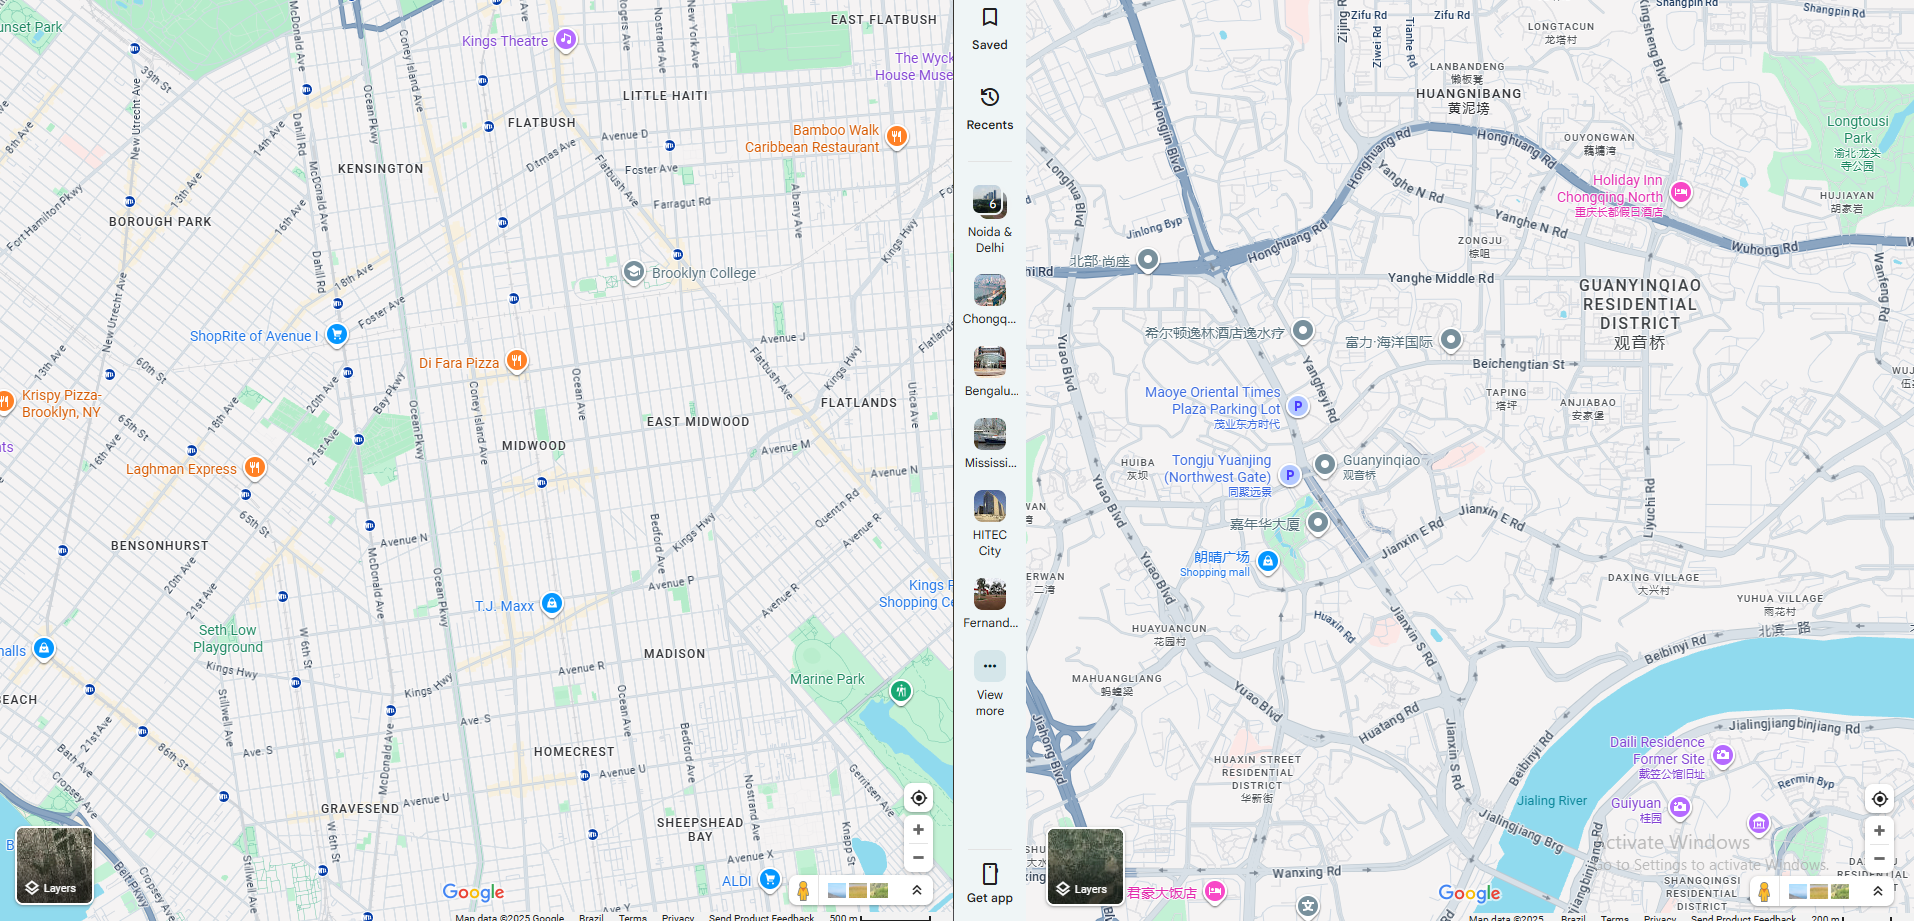Screen dimensions: 1914x921
Task: Select the Marine Park restaurant marker
Action: click(901, 691)
